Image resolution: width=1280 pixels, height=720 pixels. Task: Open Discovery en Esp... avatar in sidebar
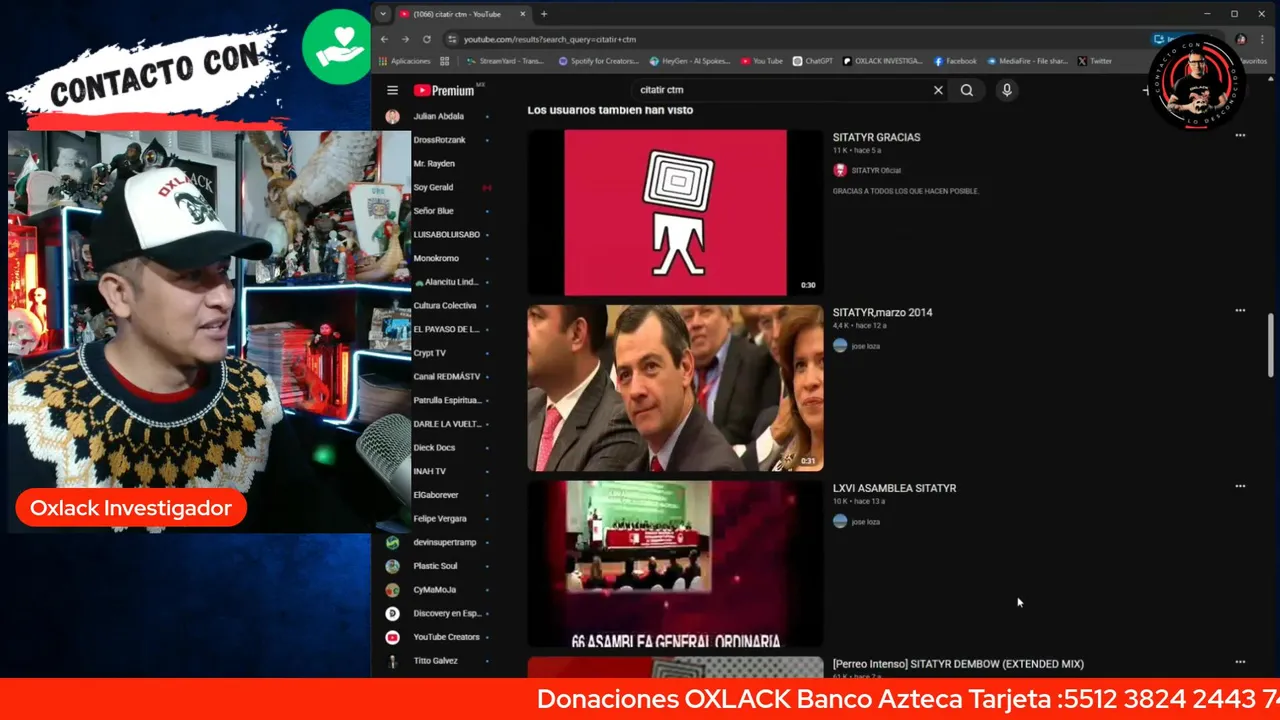[392, 613]
